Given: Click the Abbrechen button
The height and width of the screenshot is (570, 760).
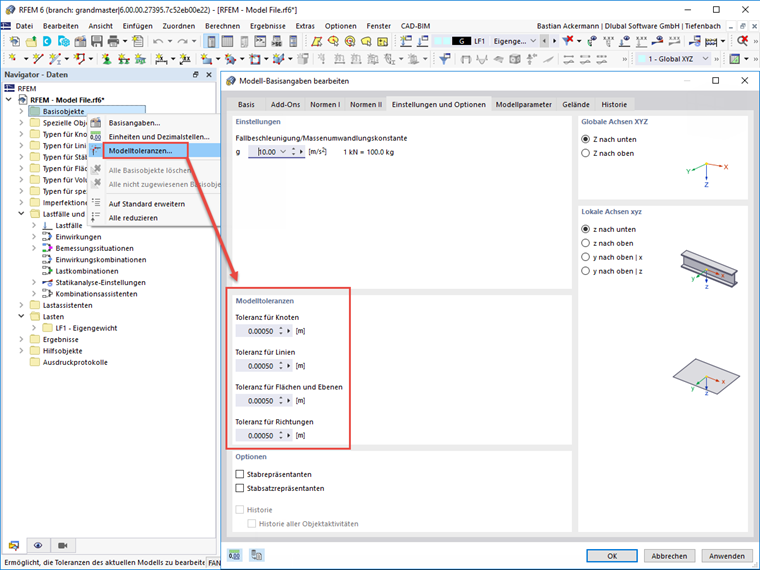Looking at the screenshot, I should click(x=669, y=556).
